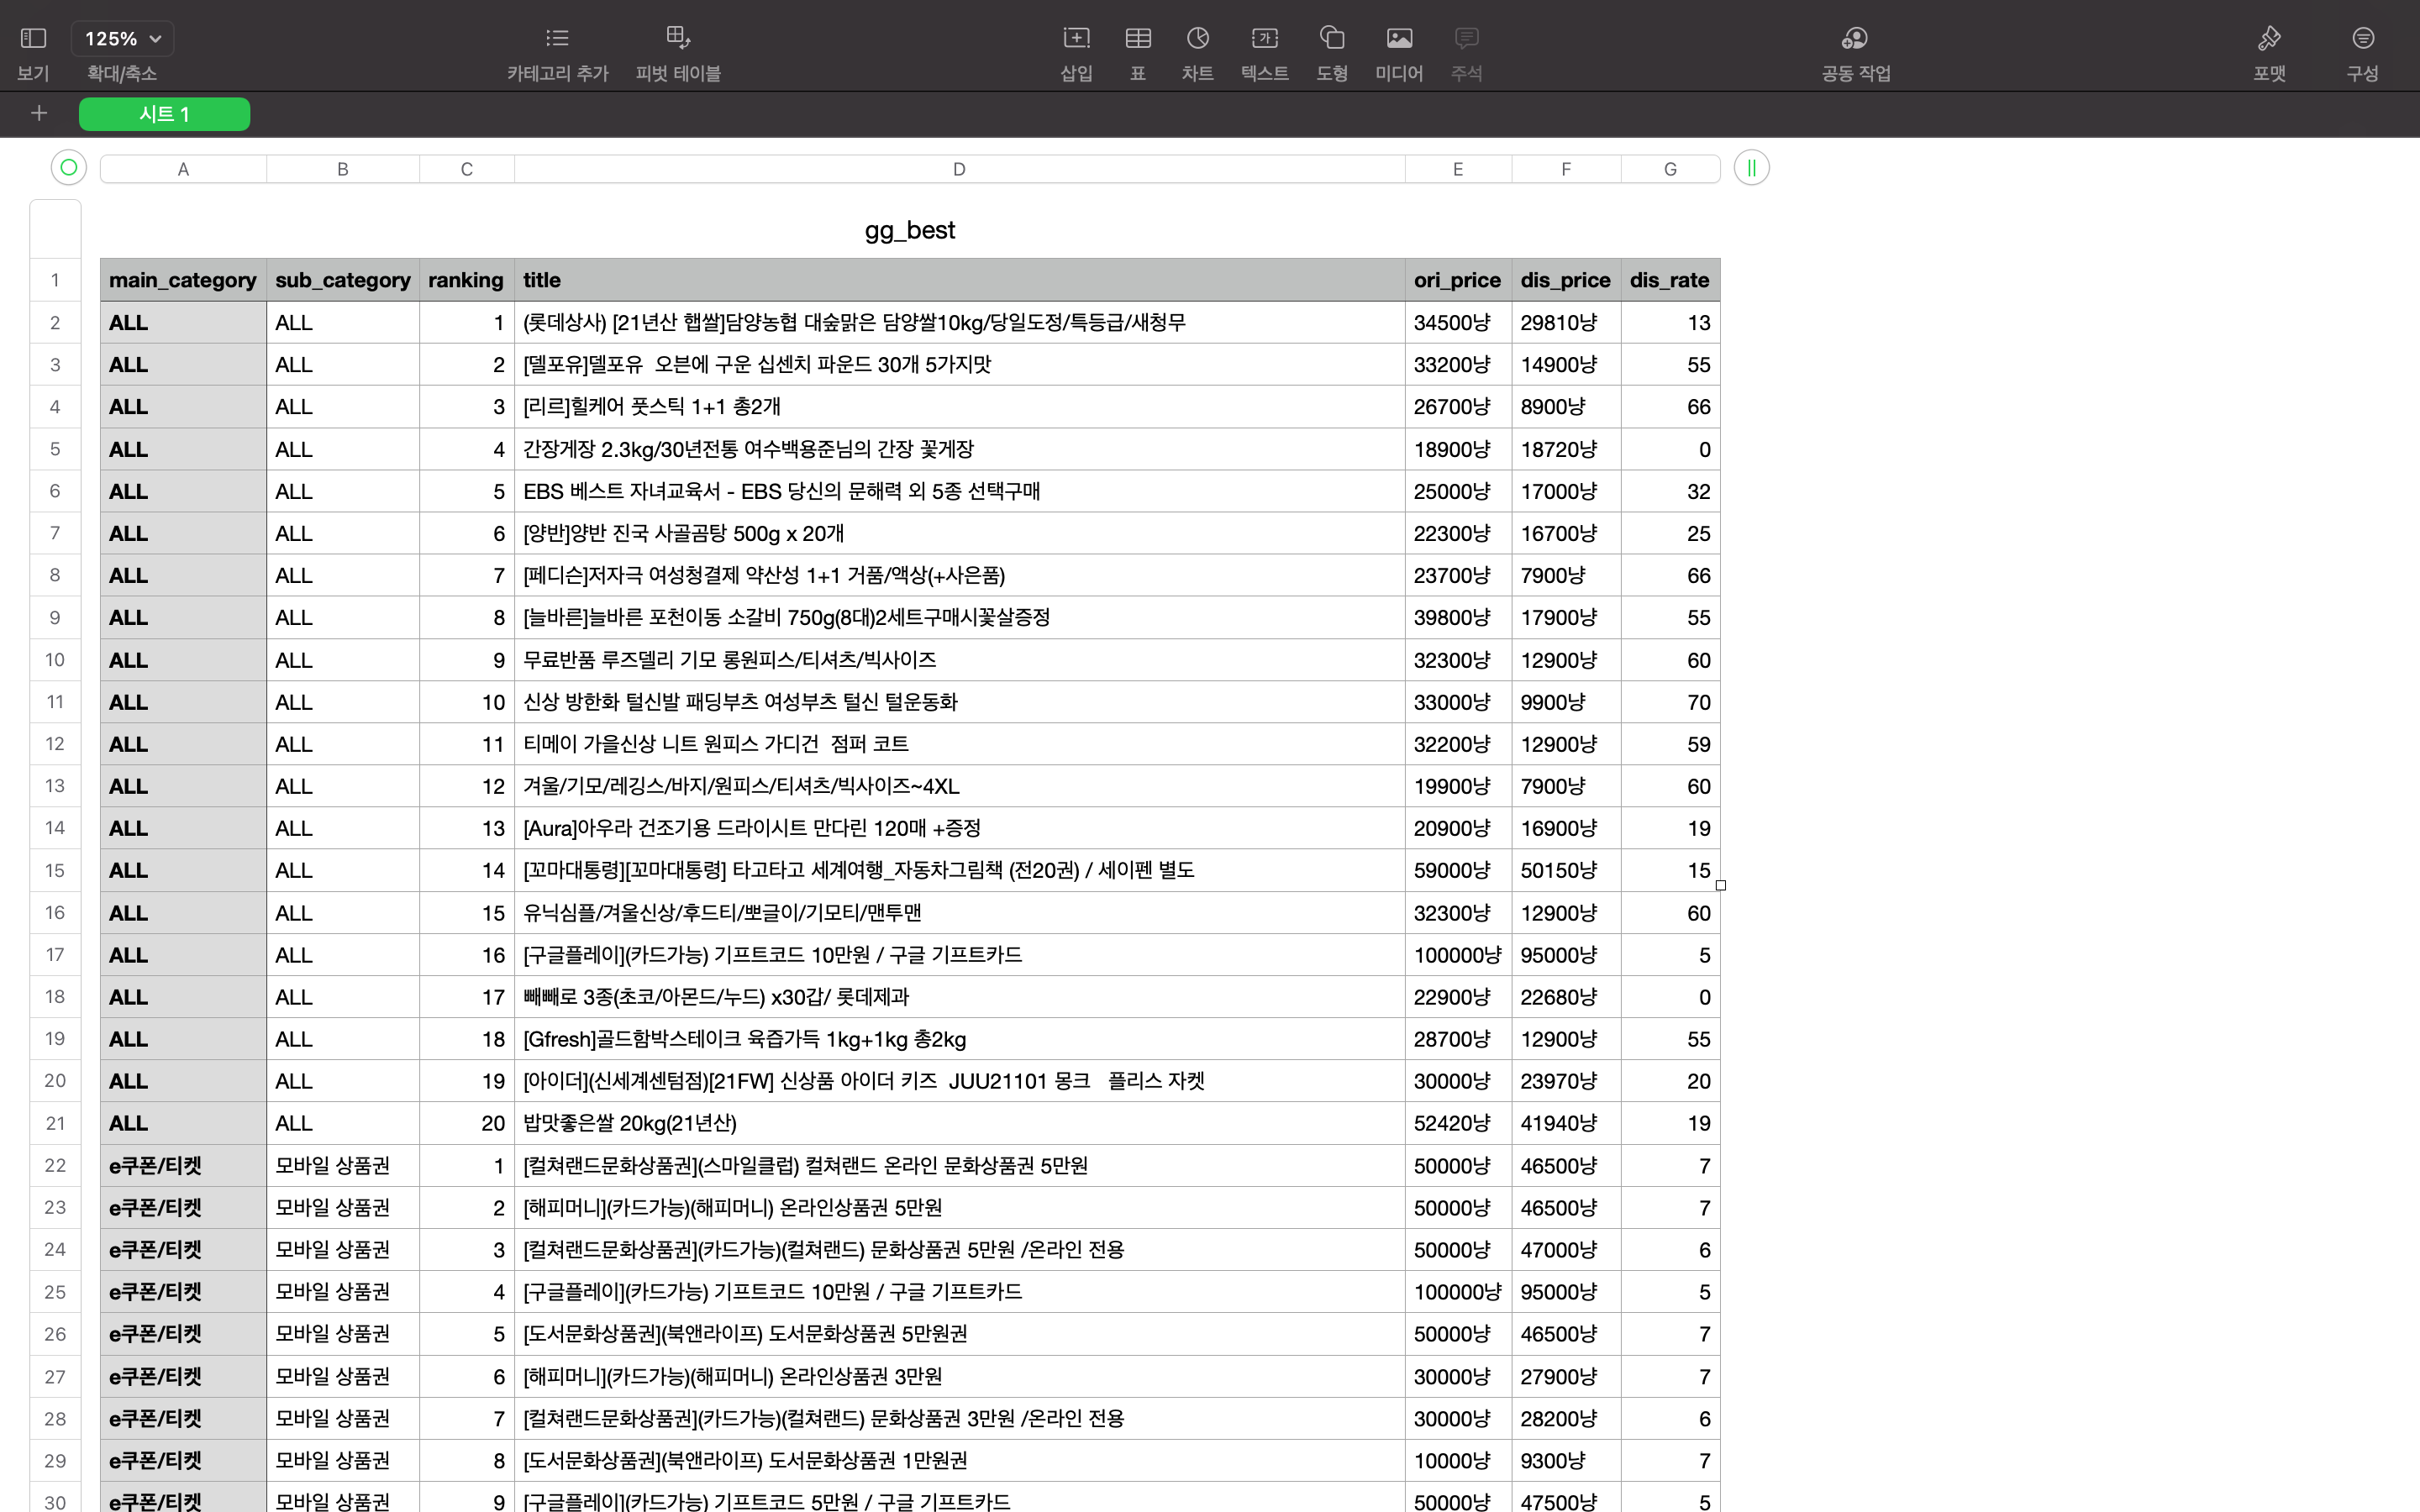This screenshot has height=1512, width=2420.
Task: Click 모바일 상품권 cell in row 23
Action: point(343,1207)
